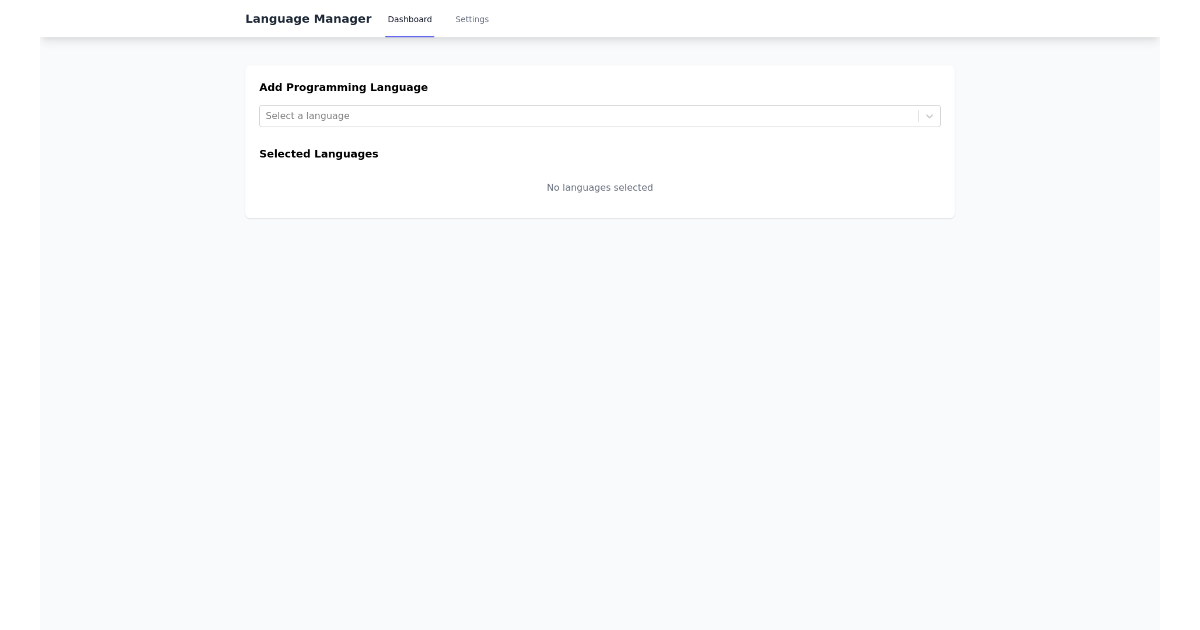
Task: Click the 'Language Manager' title
Action: [308, 18]
